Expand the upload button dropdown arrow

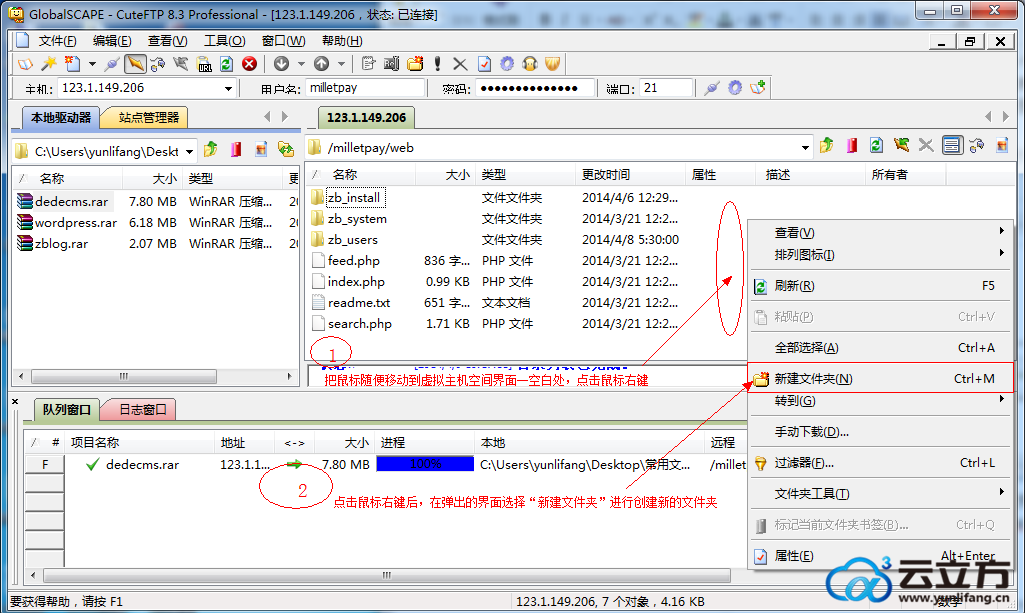(x=341, y=64)
